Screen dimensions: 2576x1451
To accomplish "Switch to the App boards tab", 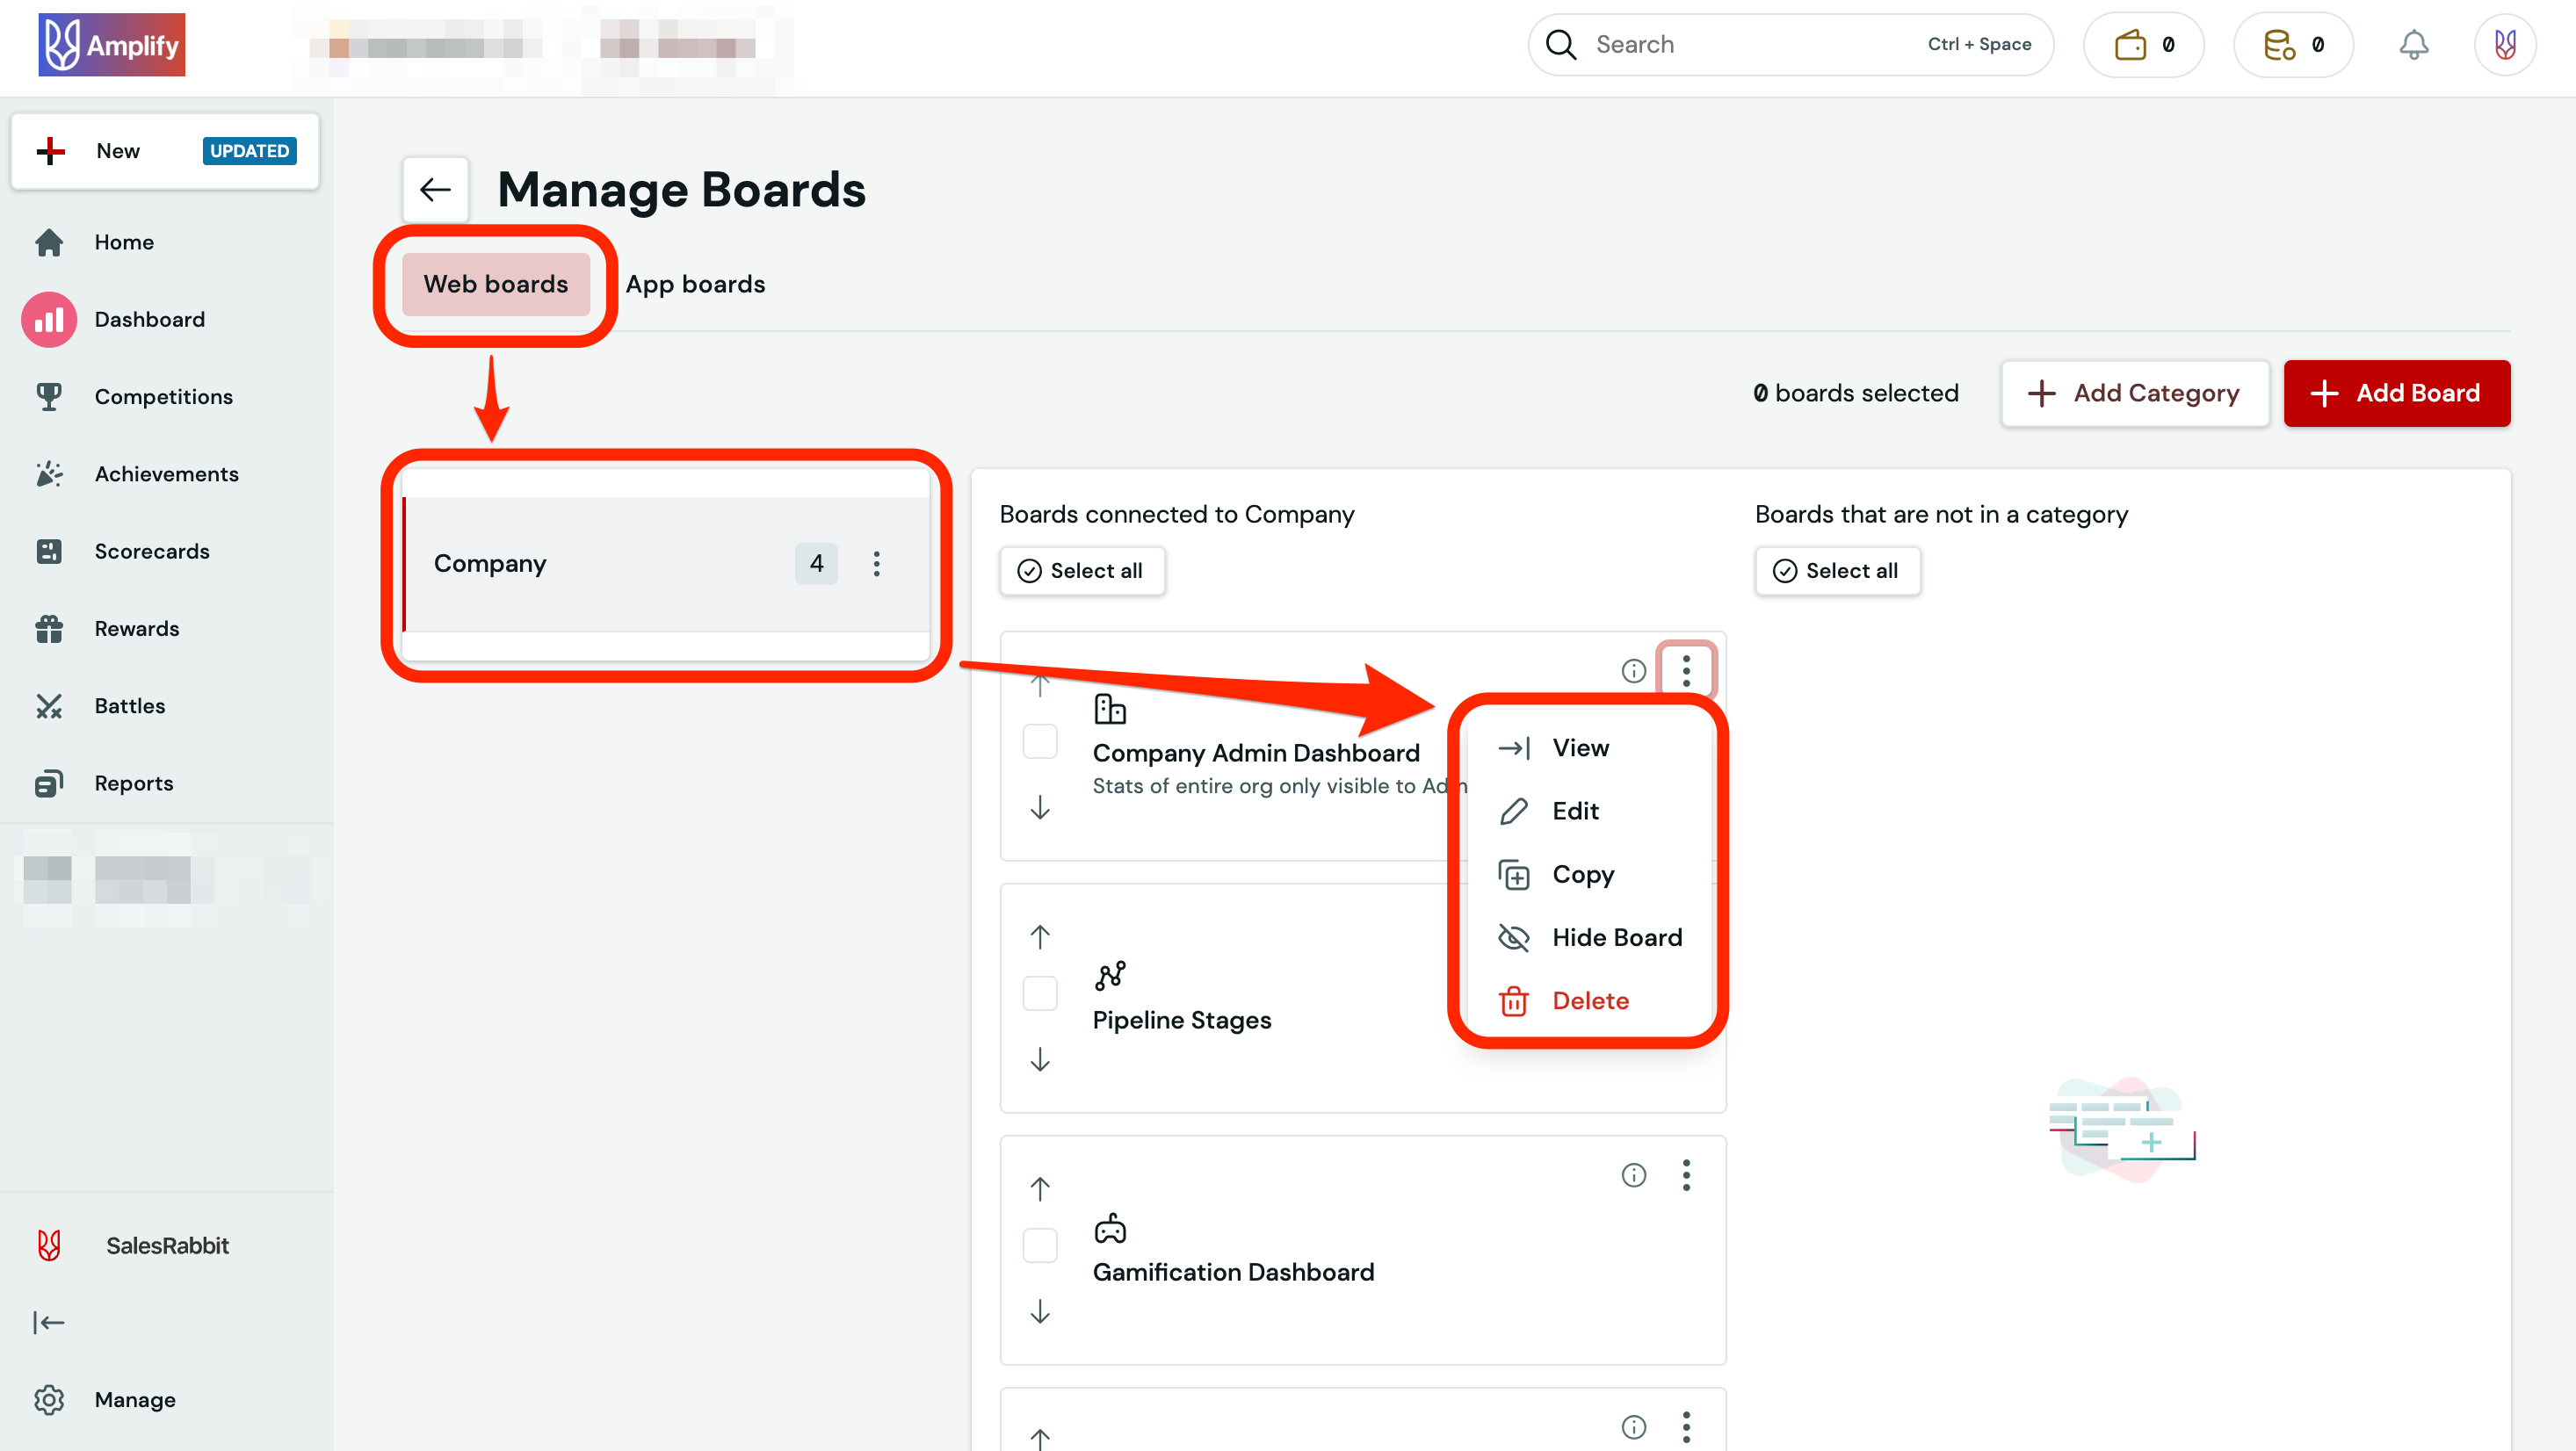I will point(696,284).
